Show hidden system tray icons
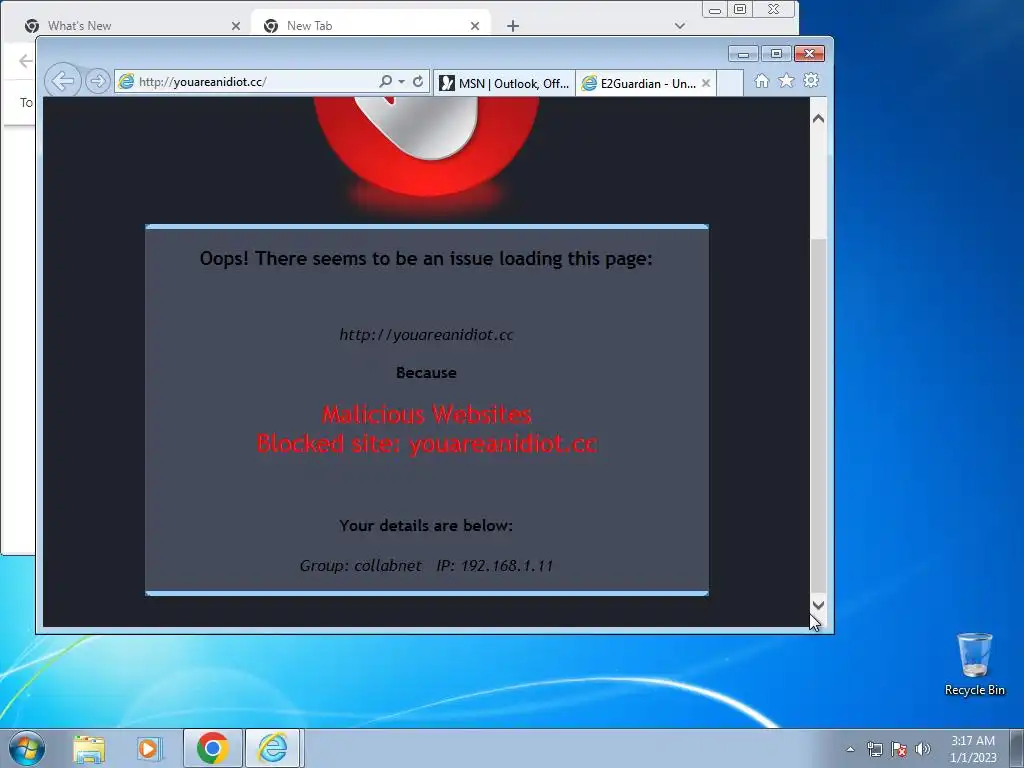Viewport: 1024px width, 768px height. [850, 749]
